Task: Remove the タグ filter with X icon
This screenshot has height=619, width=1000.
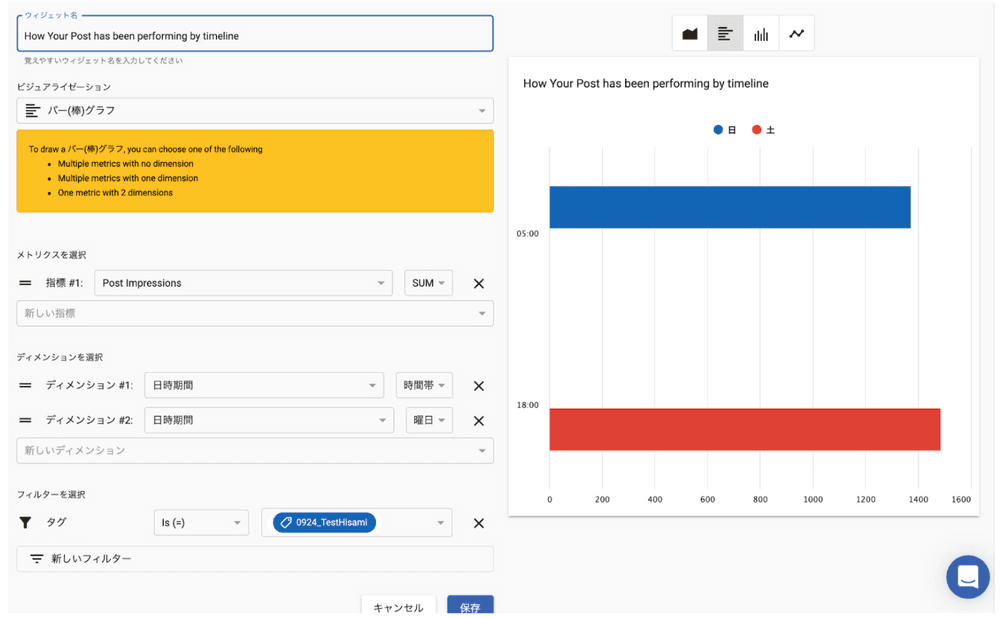Action: [x=478, y=523]
